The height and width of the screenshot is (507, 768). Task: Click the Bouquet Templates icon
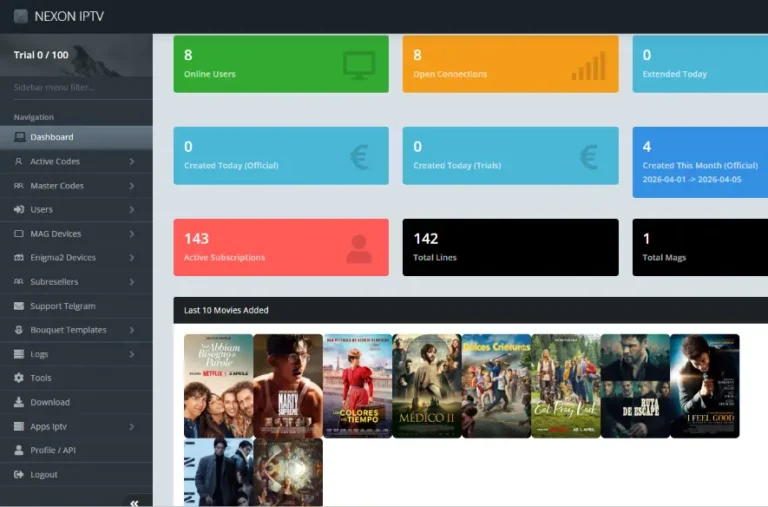point(19,330)
